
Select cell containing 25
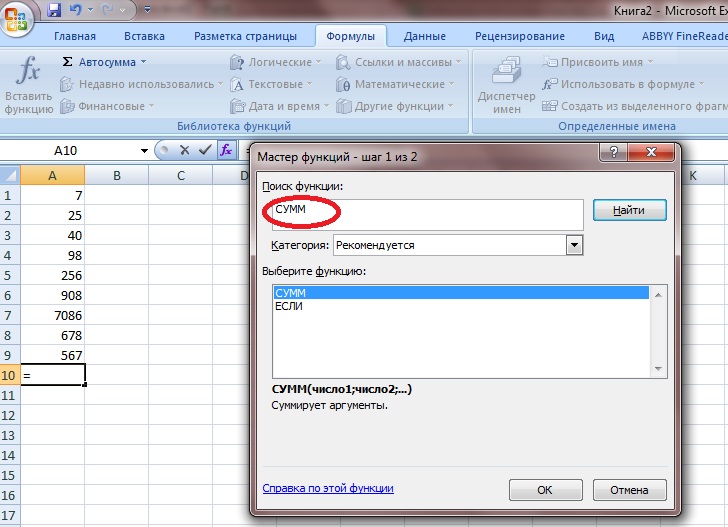click(52, 215)
